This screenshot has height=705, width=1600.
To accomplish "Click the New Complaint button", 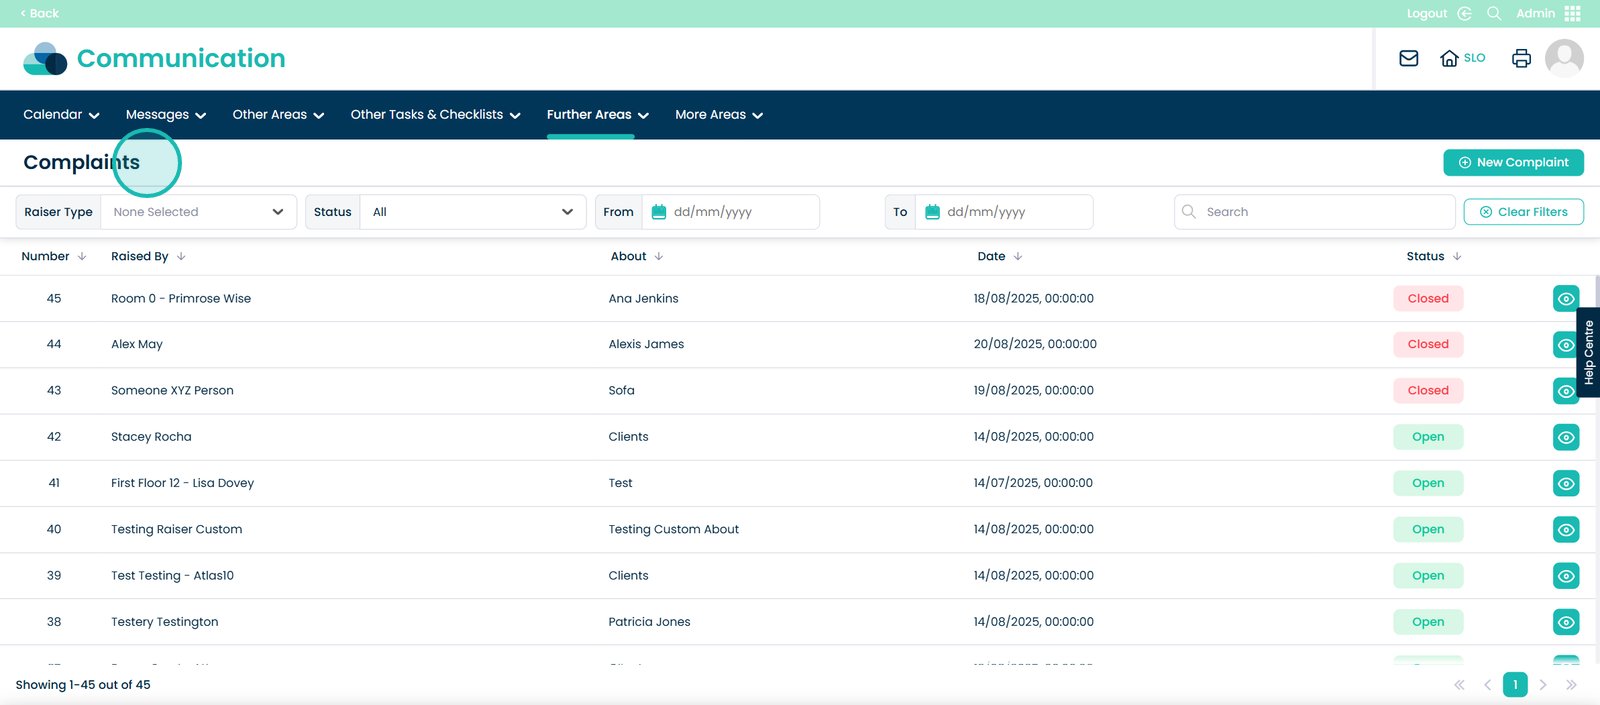I will pyautogui.click(x=1513, y=162).
